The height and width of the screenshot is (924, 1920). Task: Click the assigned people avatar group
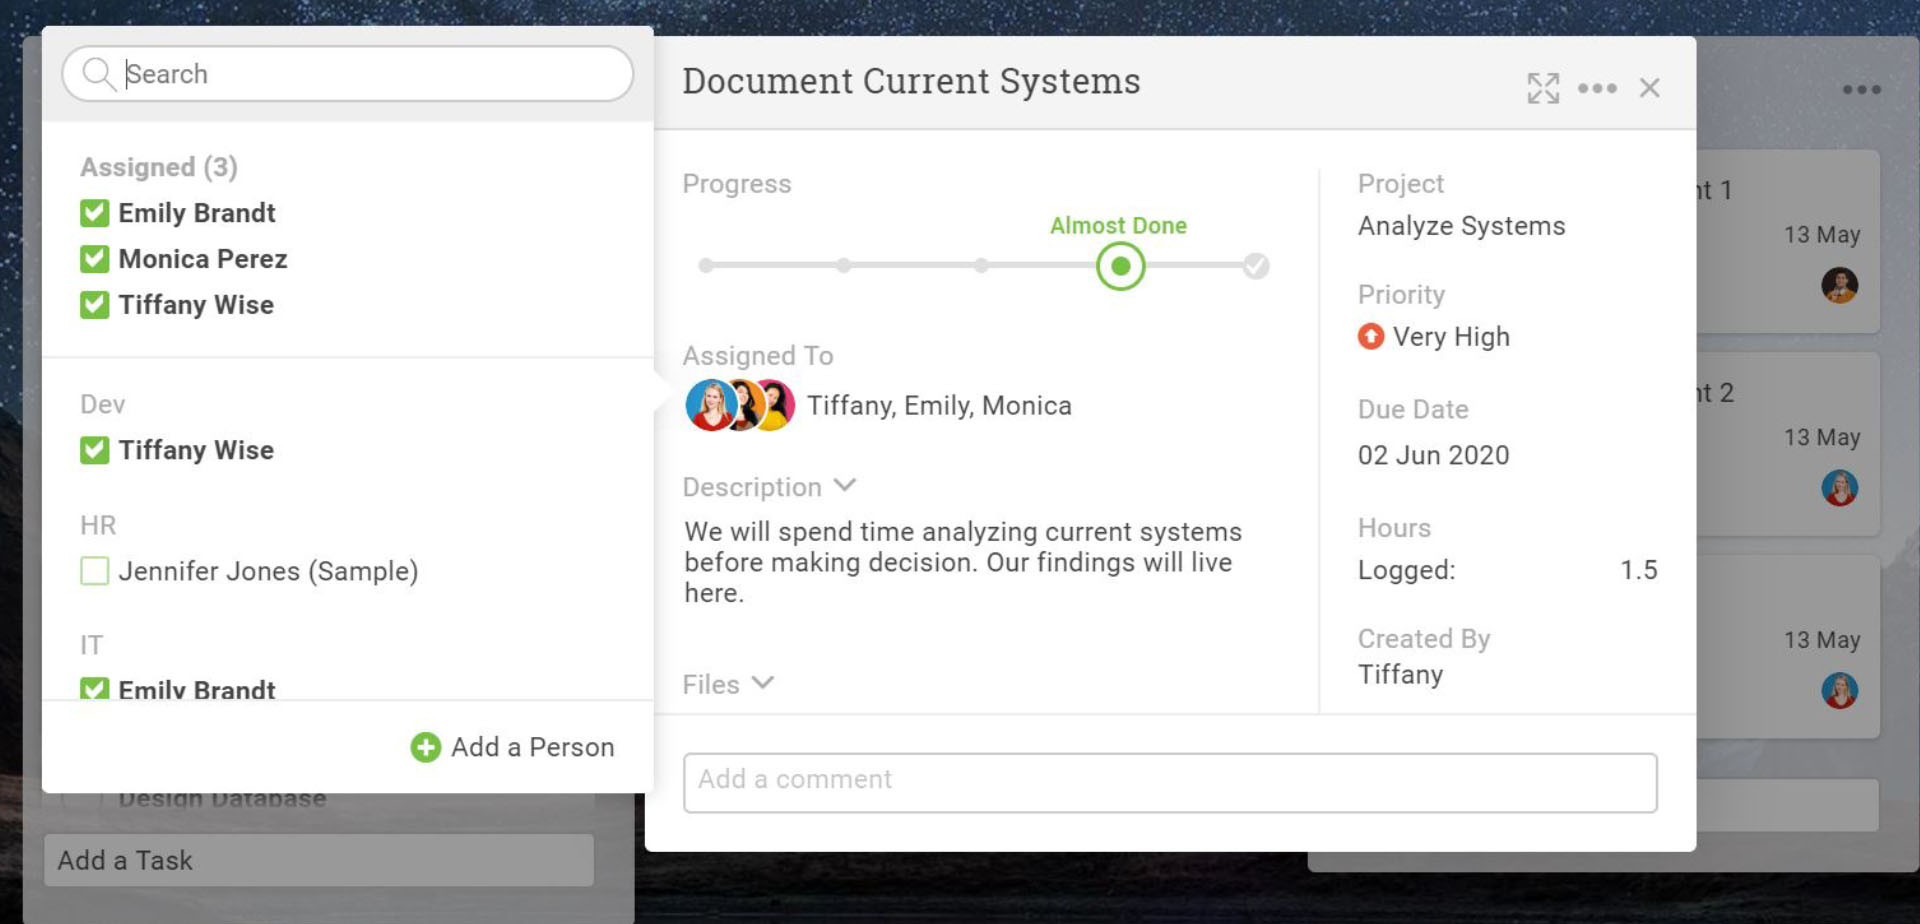740,405
